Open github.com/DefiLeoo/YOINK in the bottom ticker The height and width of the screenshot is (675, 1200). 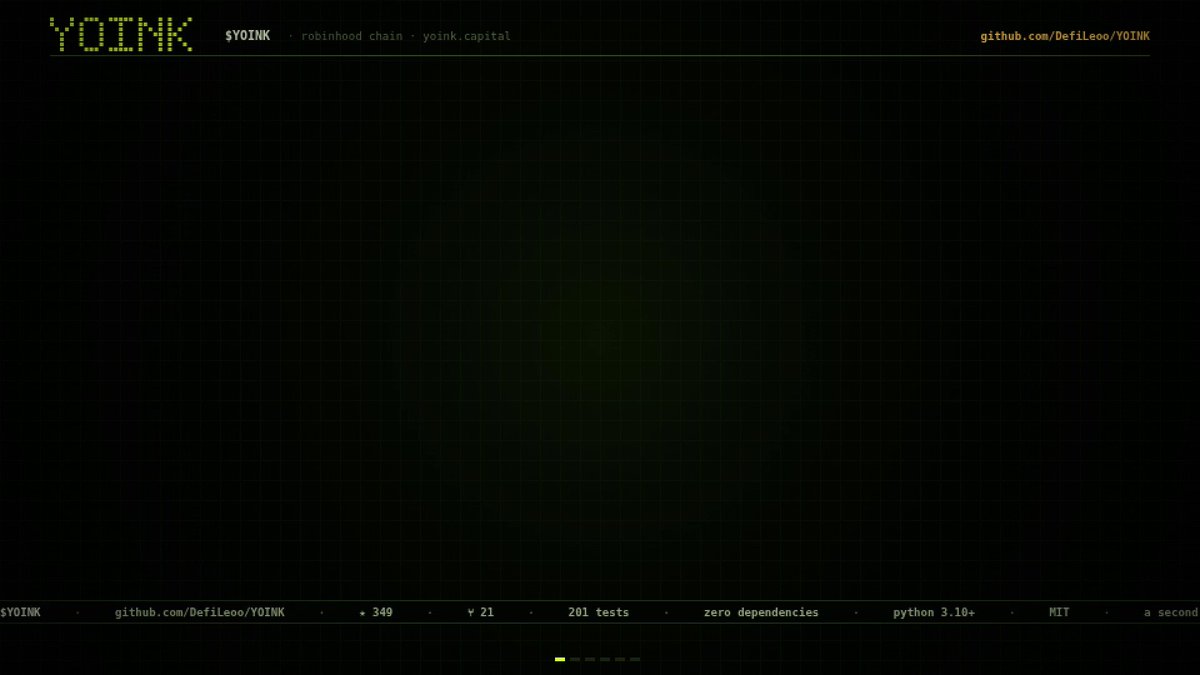click(x=200, y=612)
